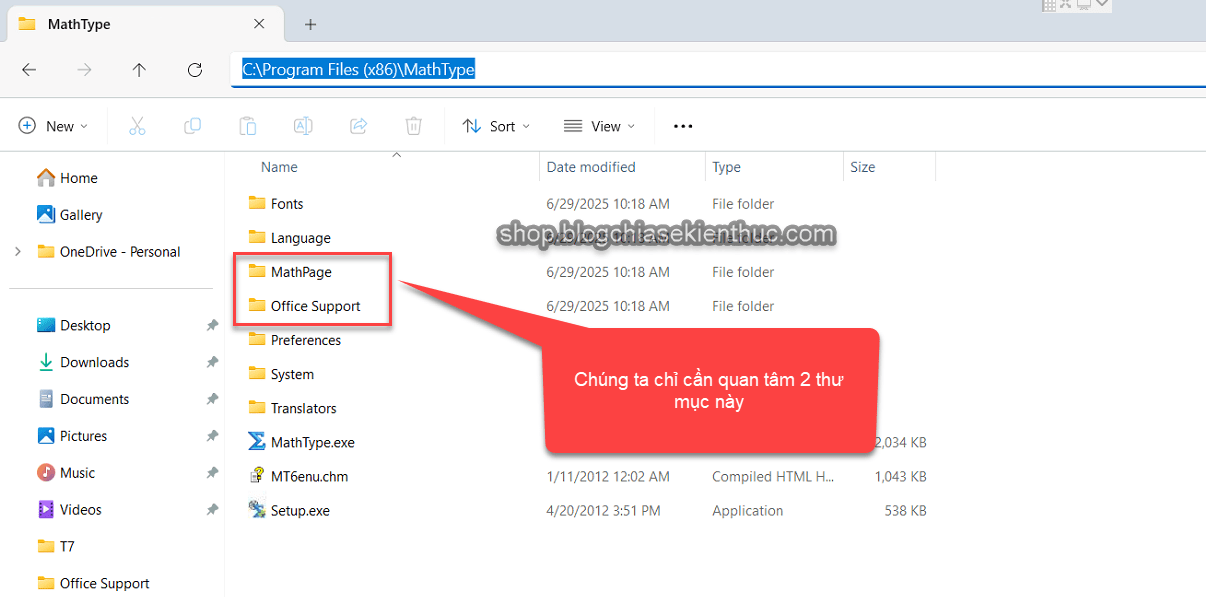
Task: Click the pin icon beside Documents
Action: point(212,400)
